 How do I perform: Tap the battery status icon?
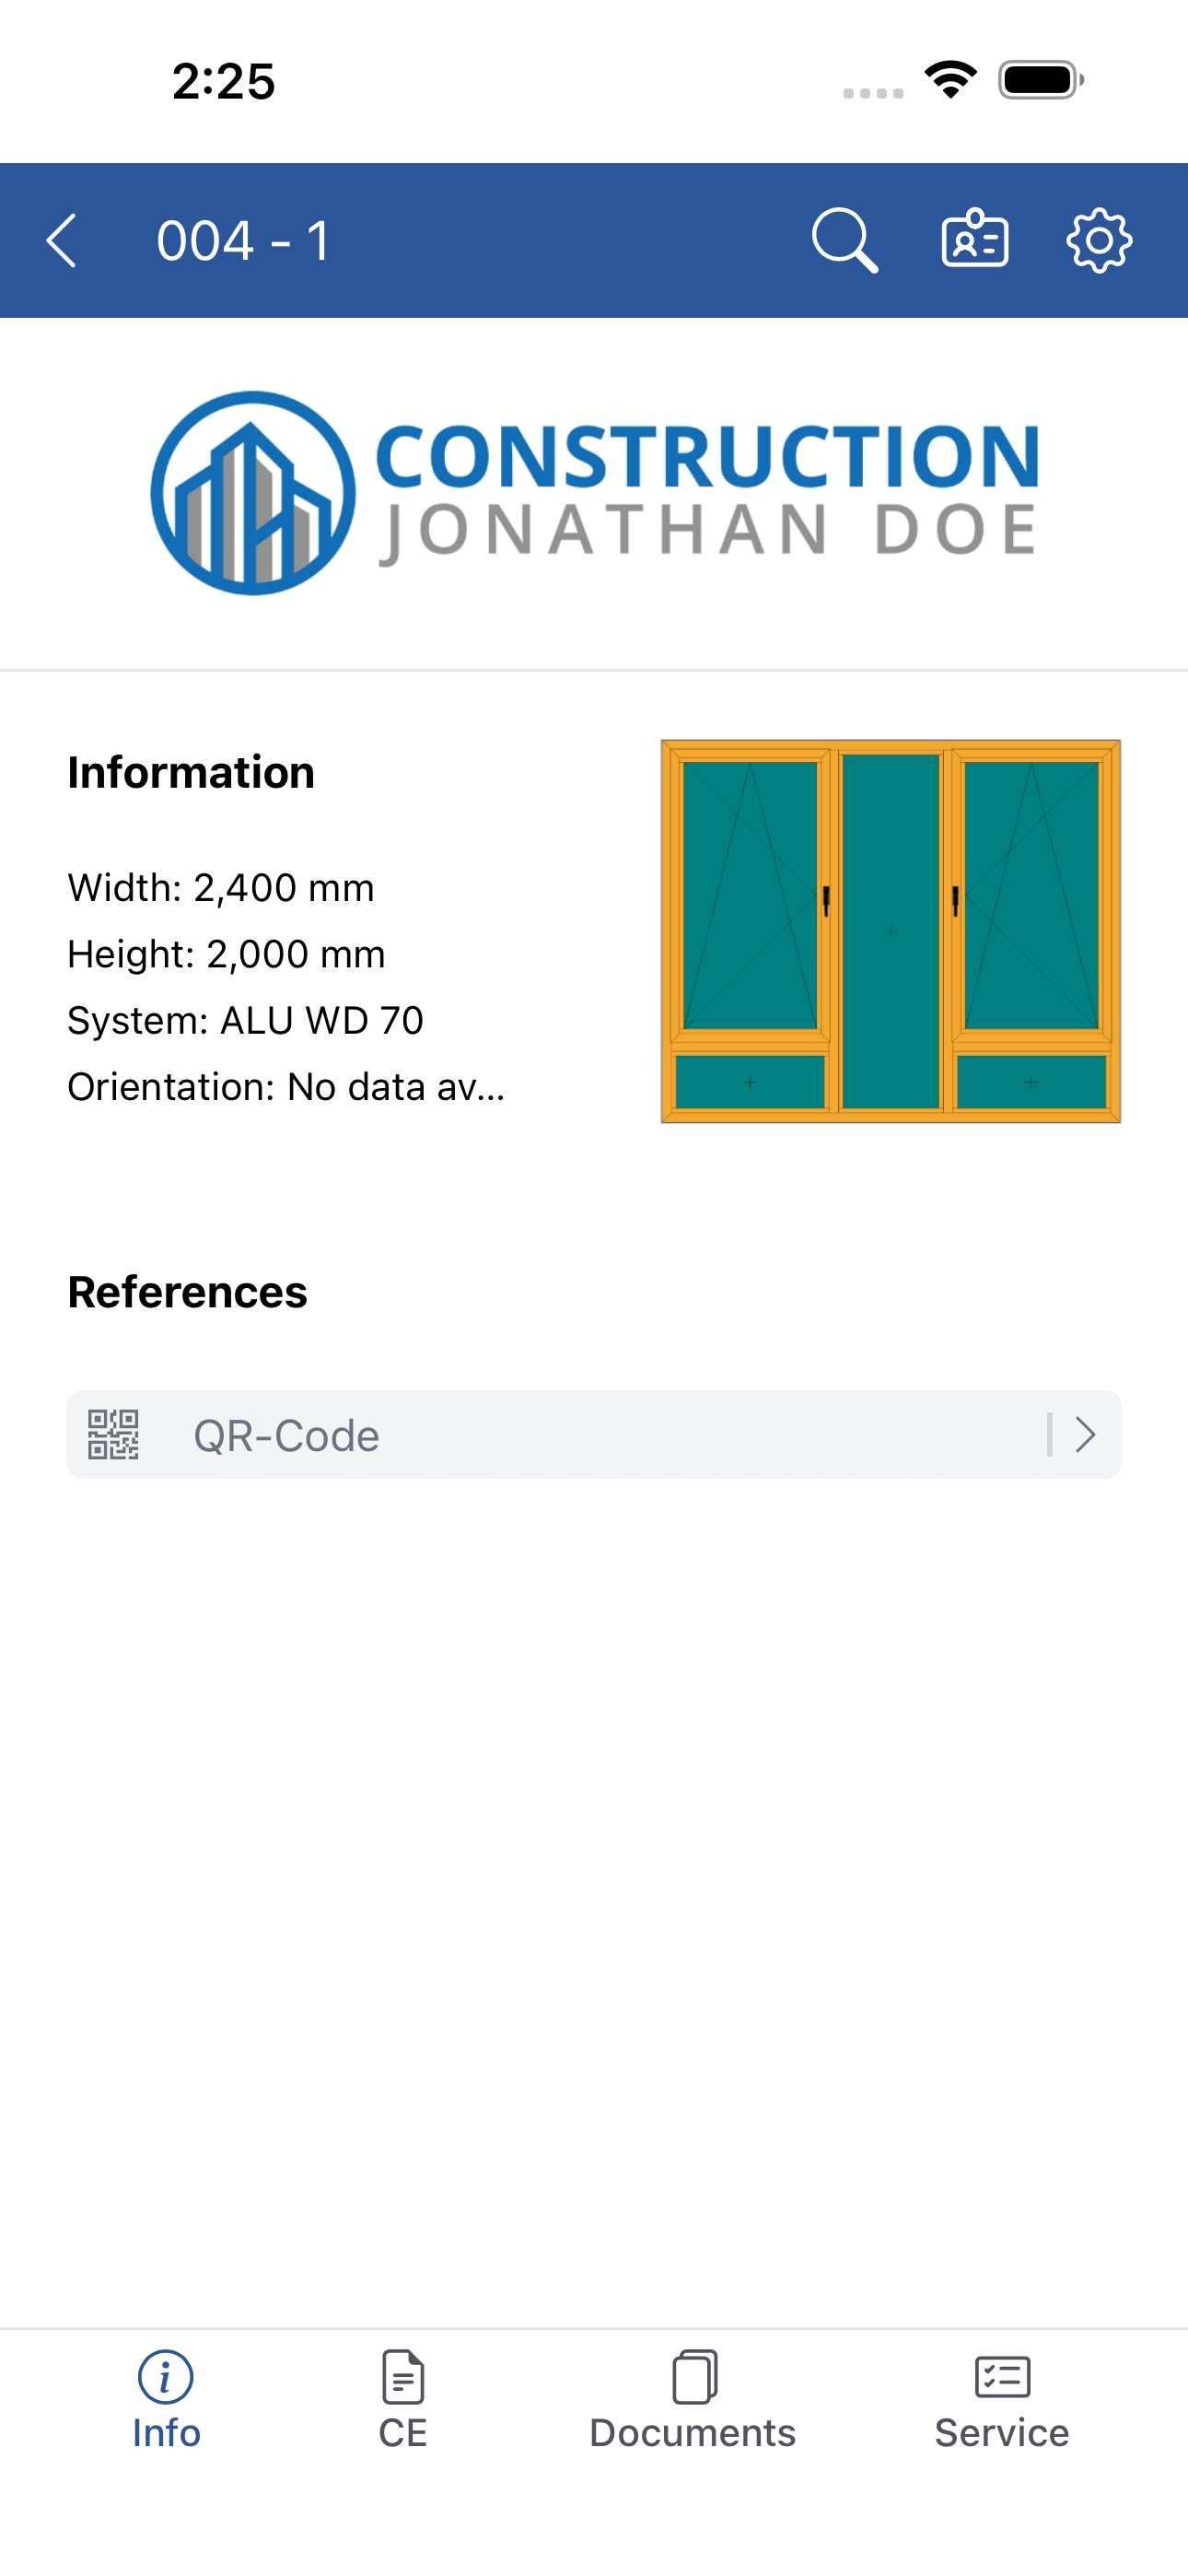coord(1041,80)
